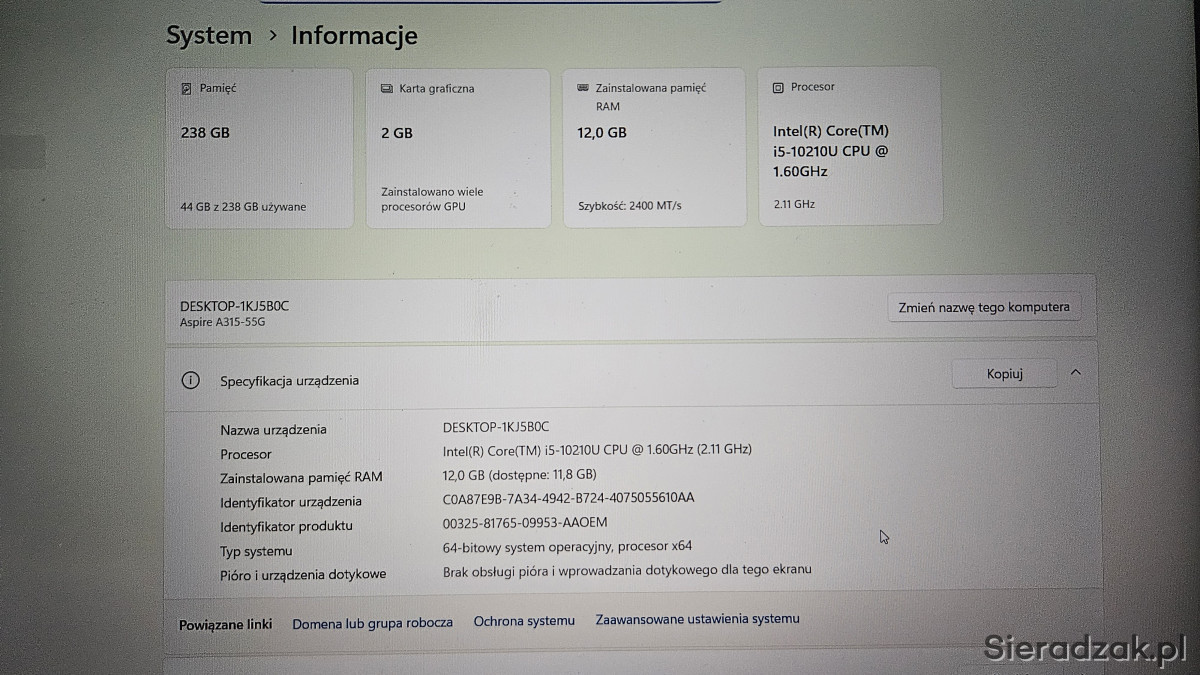Image resolution: width=1200 pixels, height=675 pixels.
Task: Select the Brak obsługi pióra i wprowadzania dotykowego text
Action: pos(627,570)
